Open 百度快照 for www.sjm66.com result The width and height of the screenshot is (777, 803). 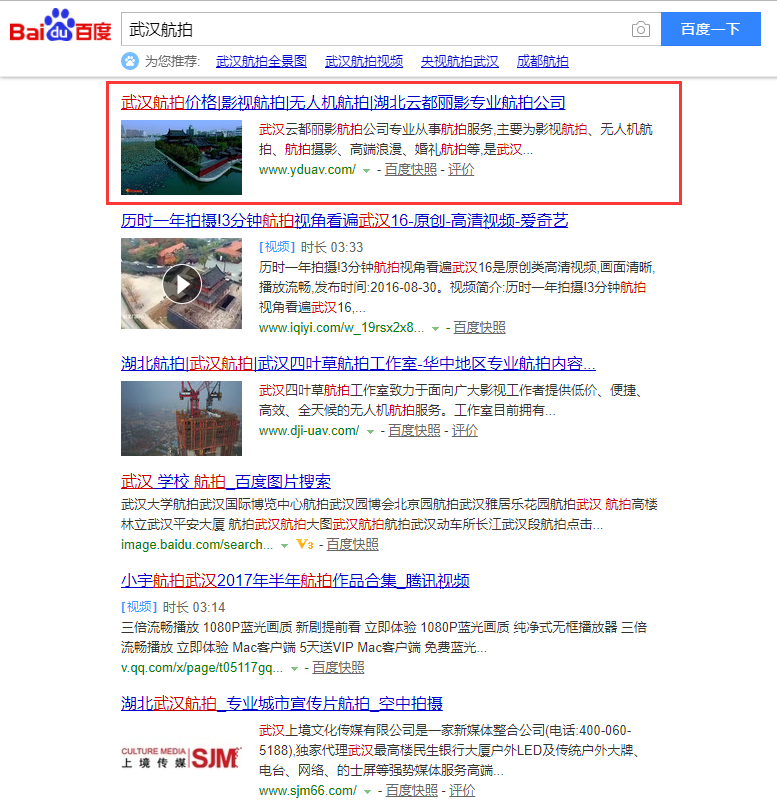point(411,790)
